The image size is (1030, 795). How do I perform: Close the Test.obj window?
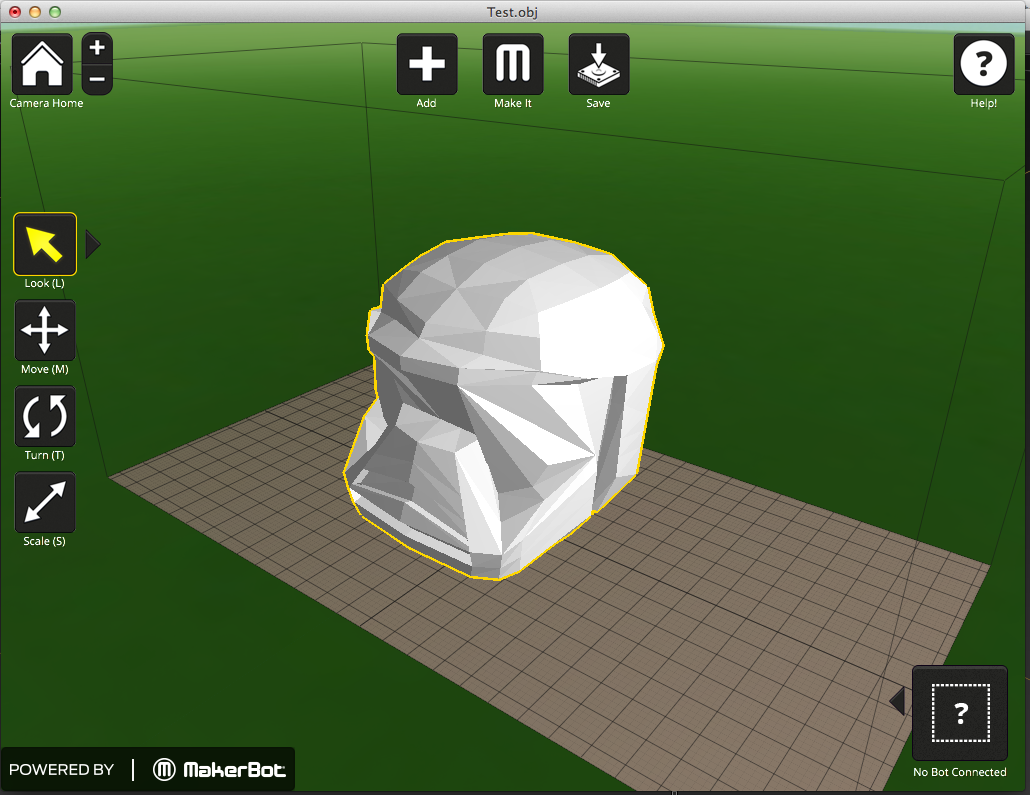tap(14, 12)
